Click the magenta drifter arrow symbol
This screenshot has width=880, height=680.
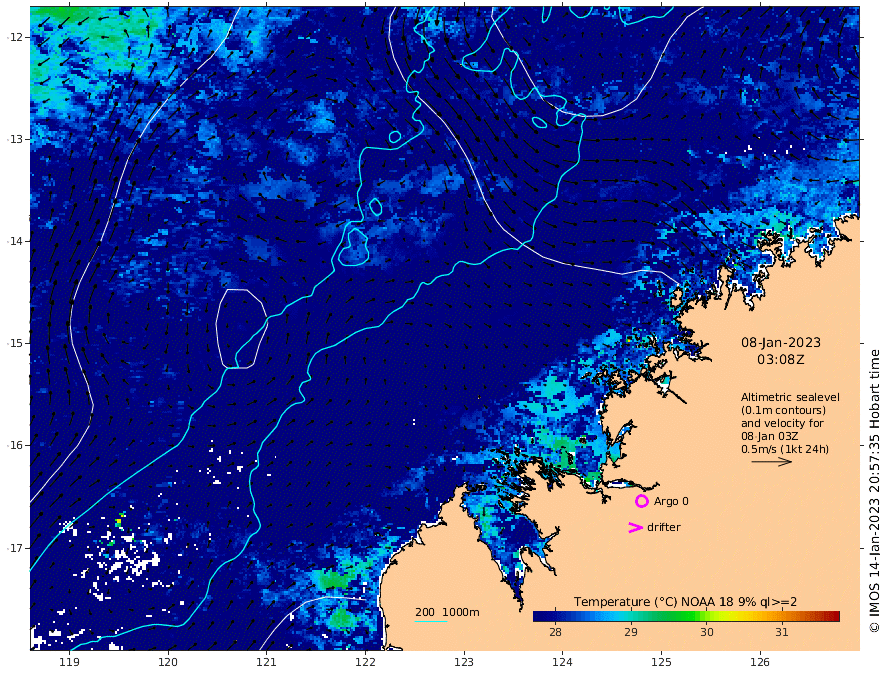(635, 527)
